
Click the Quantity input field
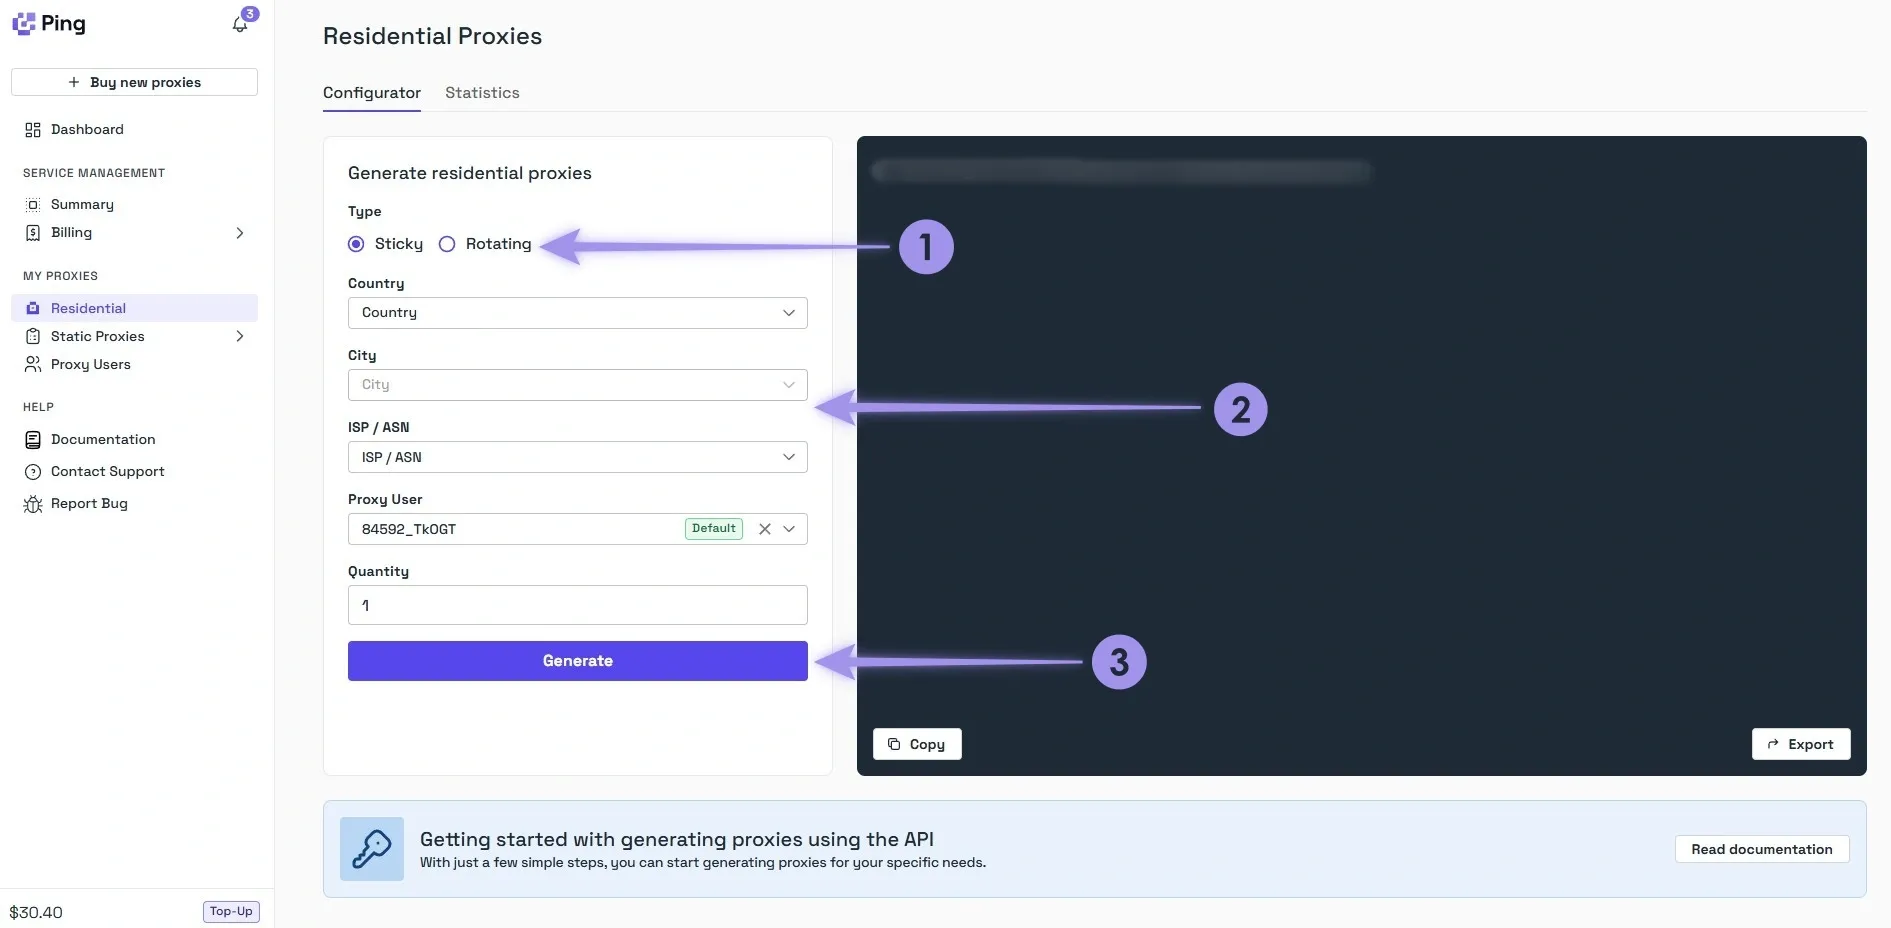point(578,605)
